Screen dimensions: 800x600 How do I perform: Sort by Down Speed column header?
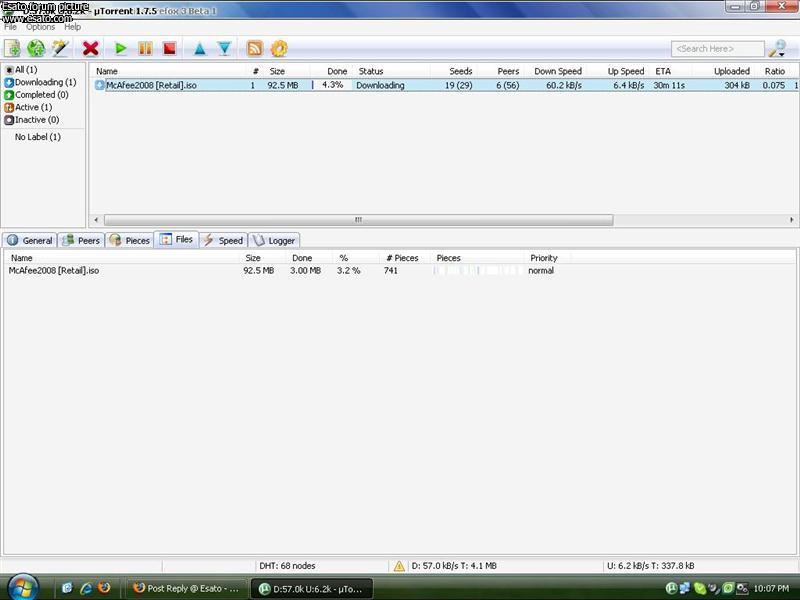(x=558, y=71)
